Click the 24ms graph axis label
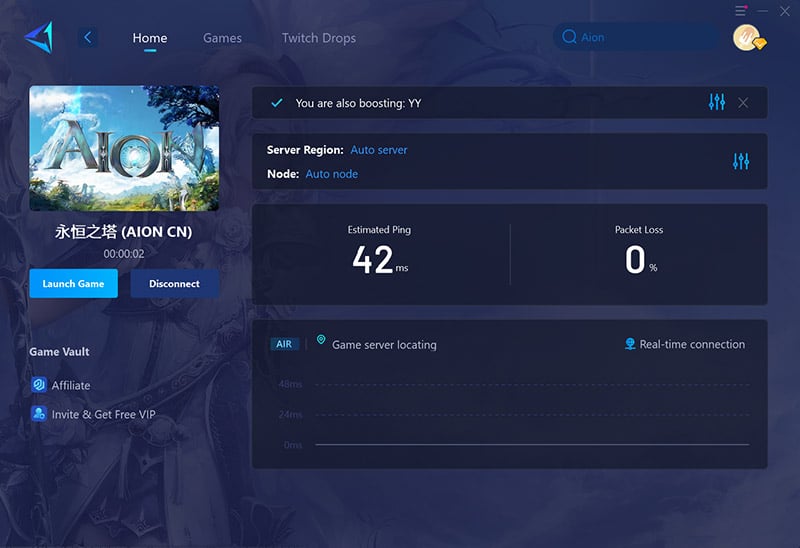Screen dimensions: 800x548 290,415
